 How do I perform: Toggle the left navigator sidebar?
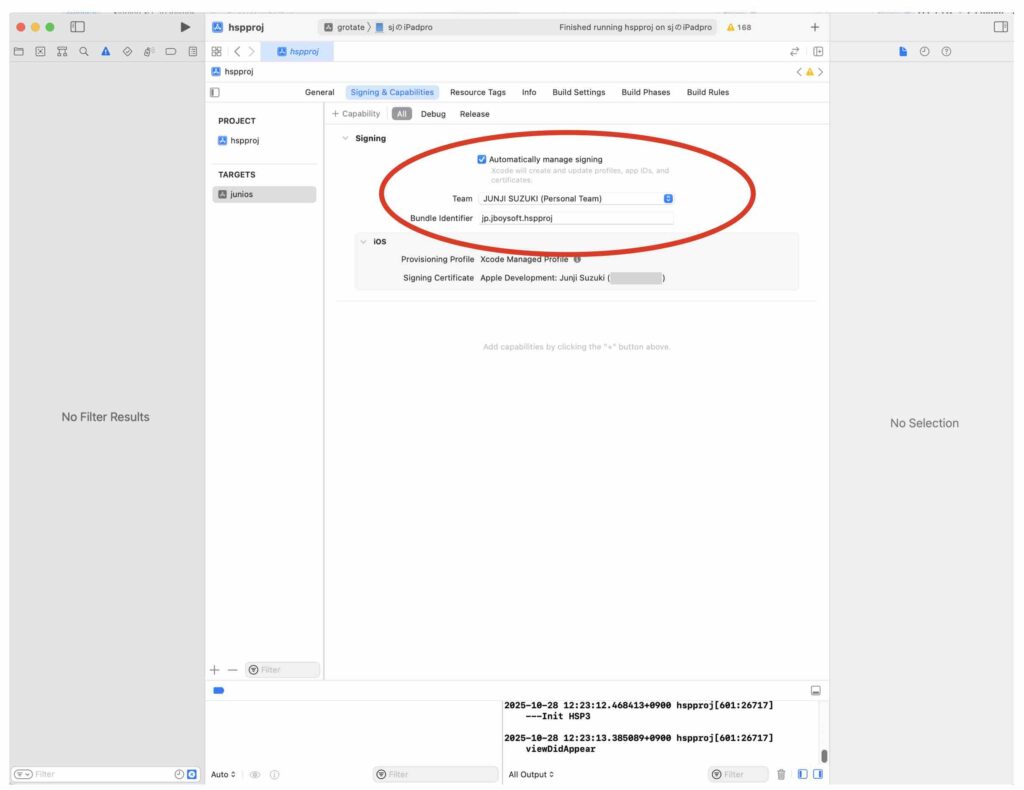point(77,27)
